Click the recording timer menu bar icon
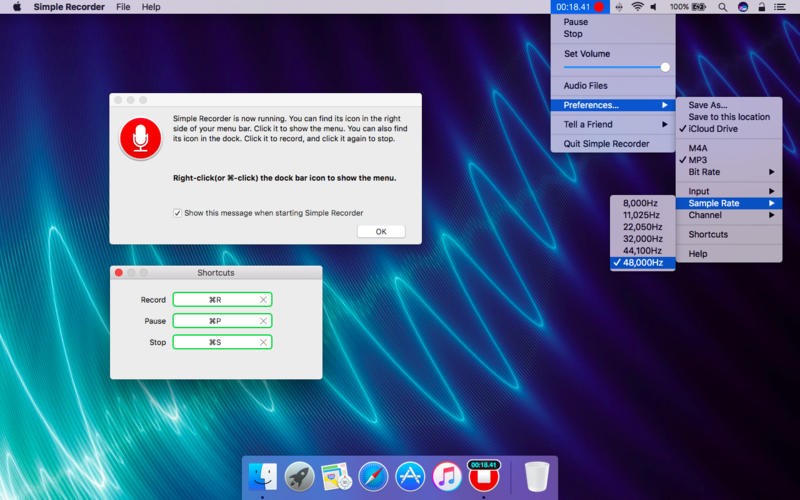 click(x=580, y=7)
